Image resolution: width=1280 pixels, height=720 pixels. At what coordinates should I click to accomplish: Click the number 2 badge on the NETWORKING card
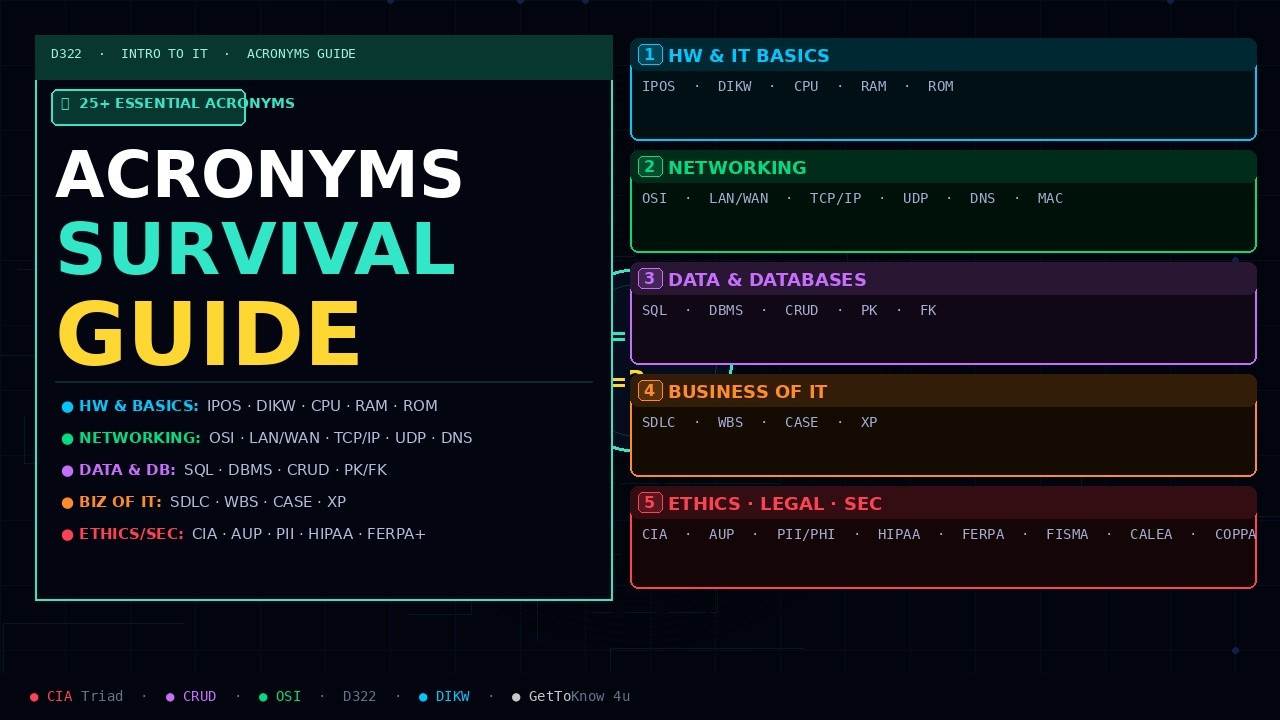coord(650,167)
